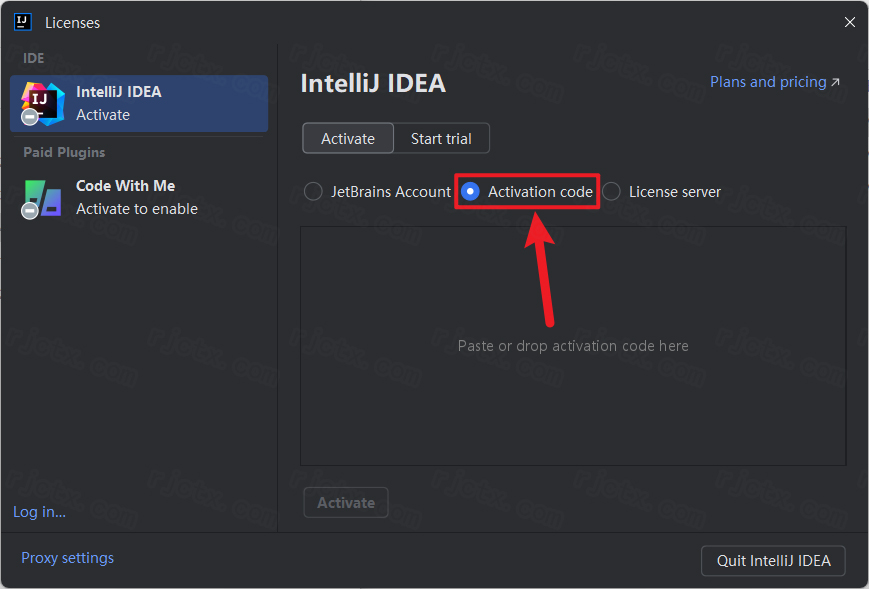Close the Licenses dialog window
This screenshot has height=589, width=869.
coord(849,22)
